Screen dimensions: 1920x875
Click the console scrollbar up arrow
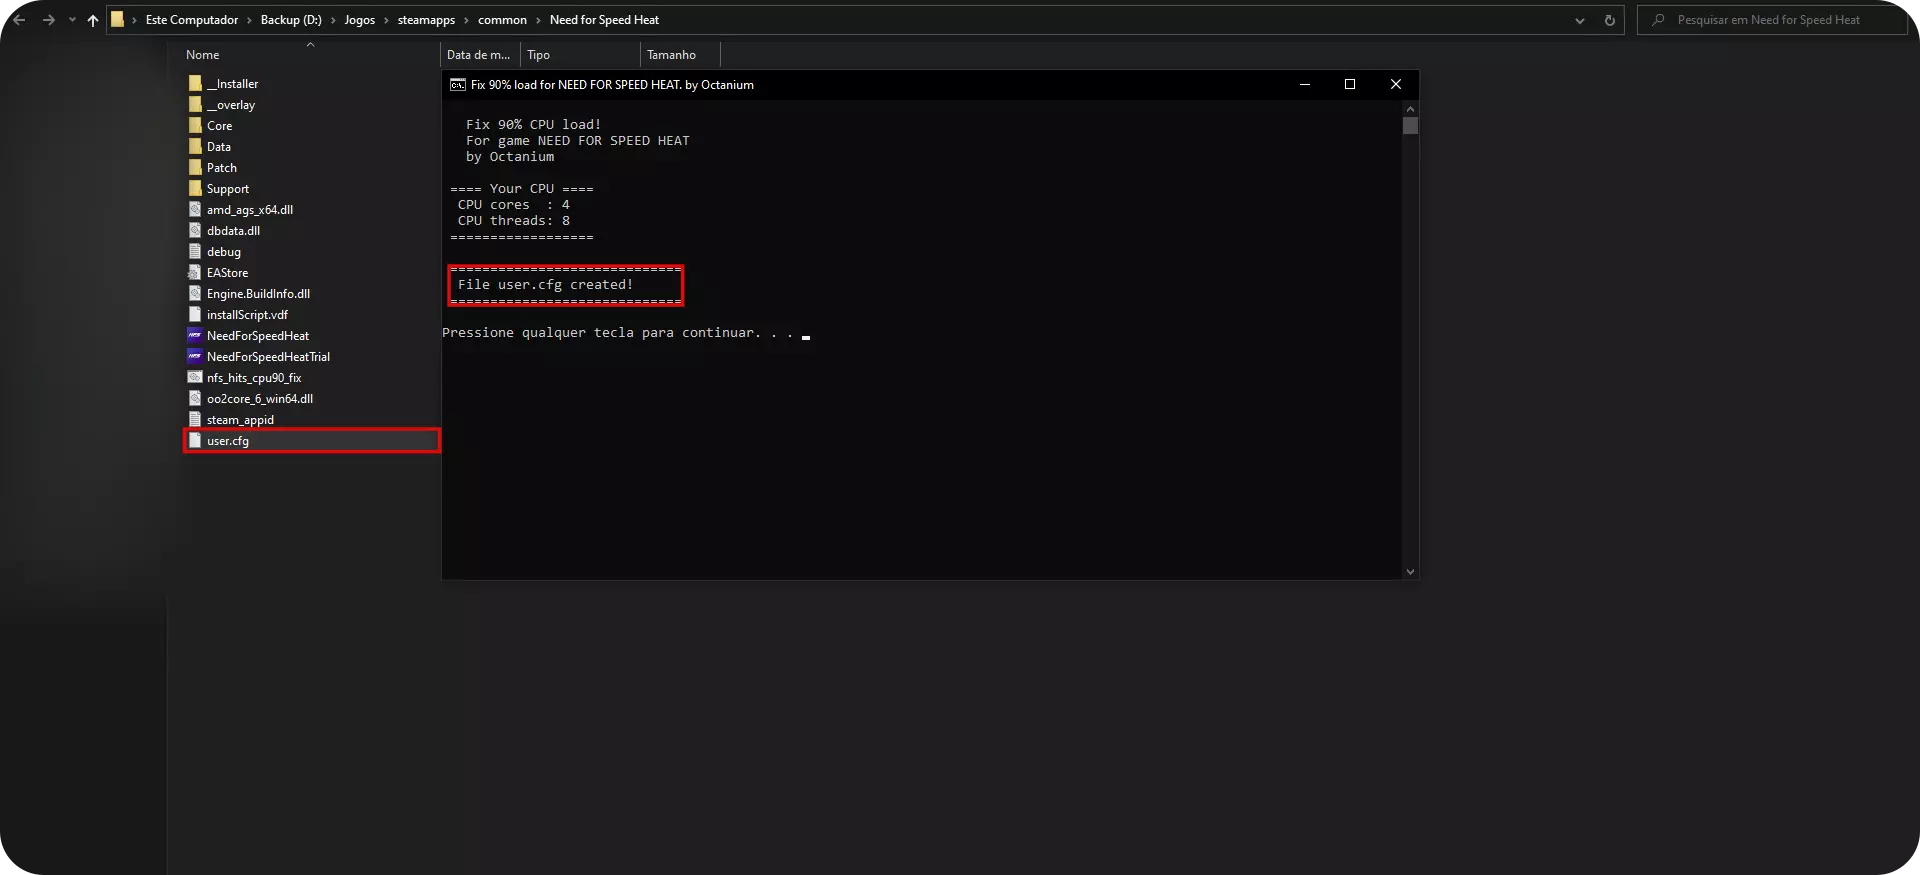(1411, 108)
